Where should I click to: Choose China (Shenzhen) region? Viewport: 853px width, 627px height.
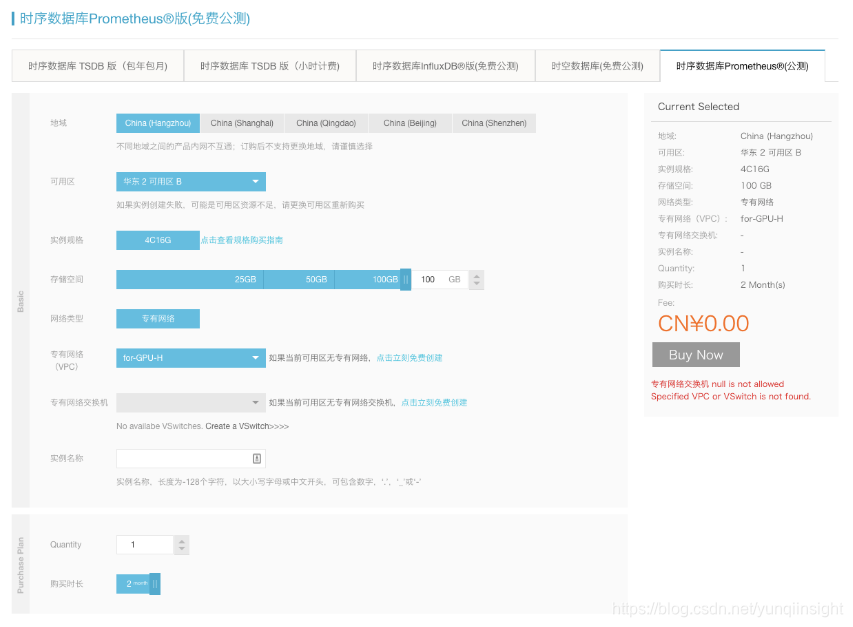494,123
